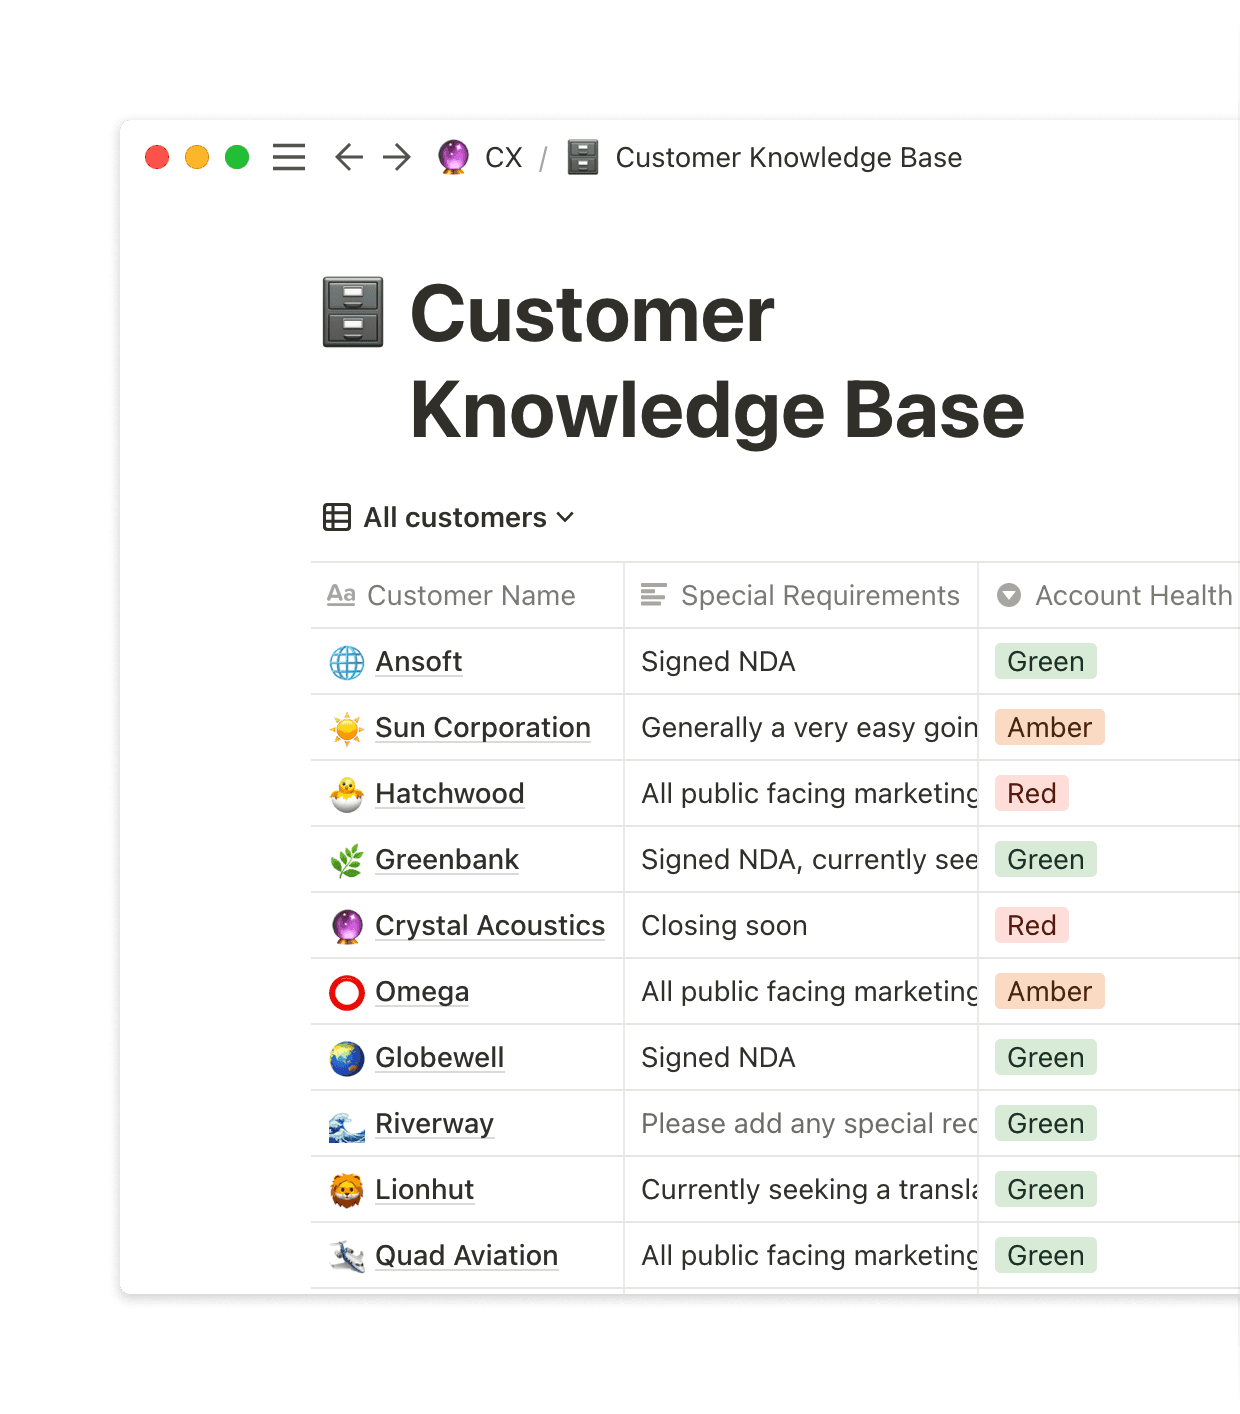This screenshot has height=1414, width=1240.
Task: Click the back navigation arrow
Action: tap(347, 157)
